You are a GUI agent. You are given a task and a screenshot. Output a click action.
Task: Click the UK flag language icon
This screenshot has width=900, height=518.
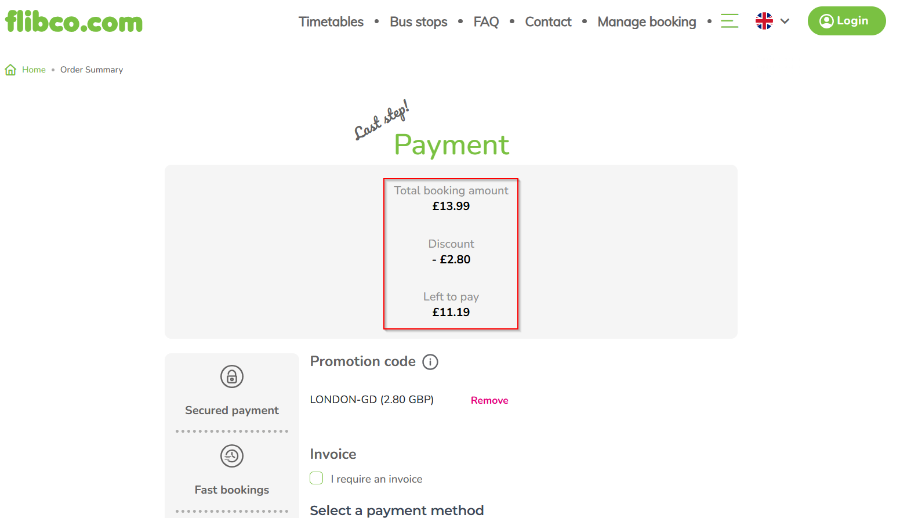[764, 21]
